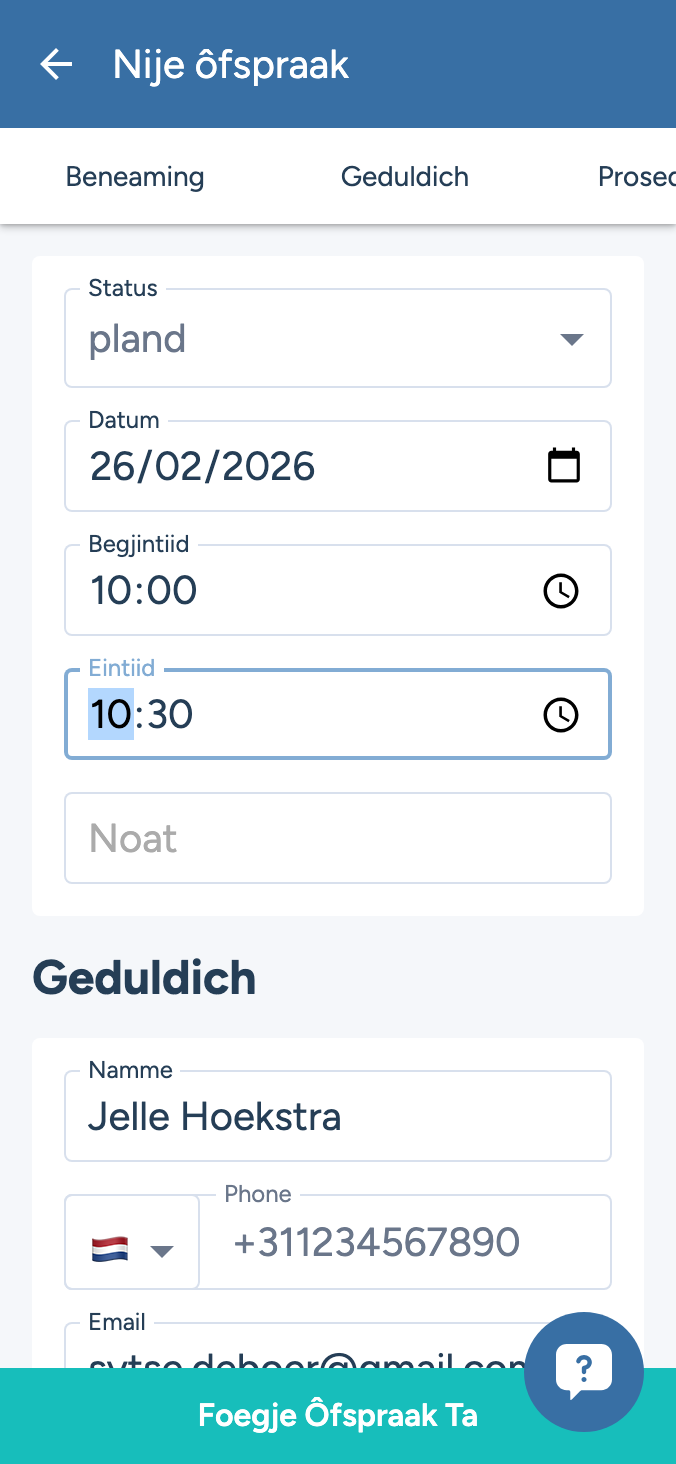
Task: Click the Phone number input field
Action: coord(405,1243)
